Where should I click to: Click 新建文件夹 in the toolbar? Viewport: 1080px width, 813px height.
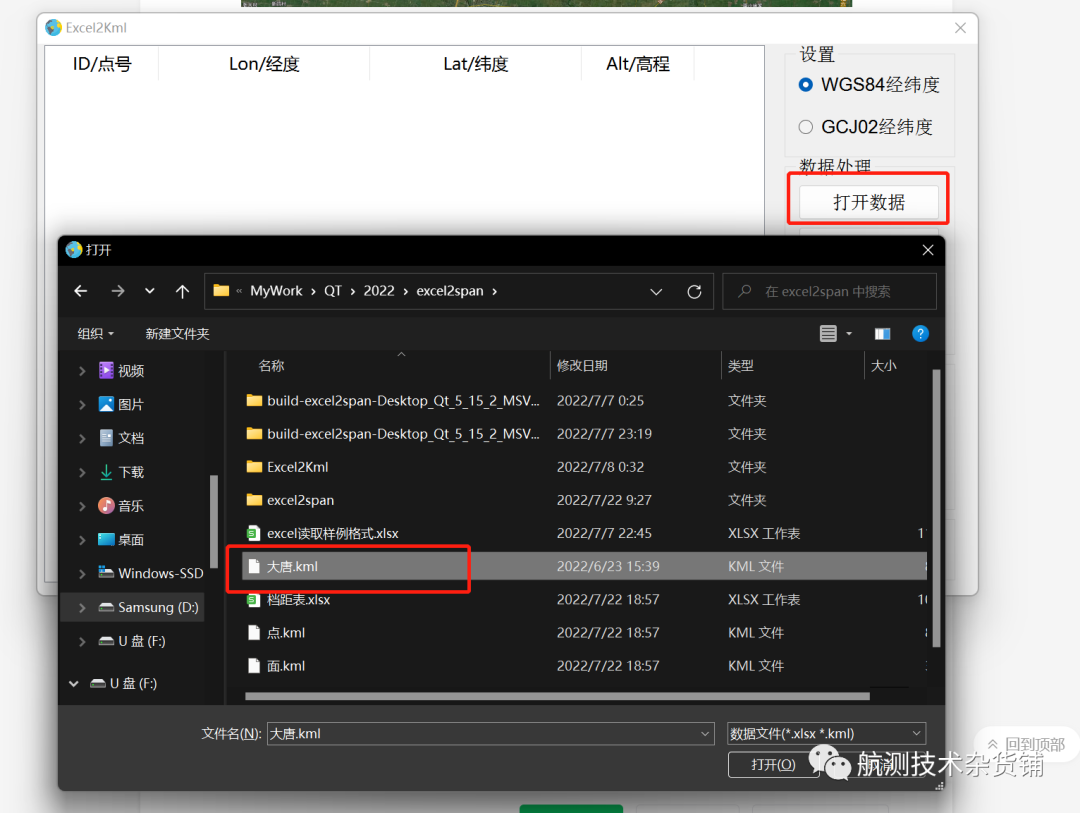click(177, 333)
